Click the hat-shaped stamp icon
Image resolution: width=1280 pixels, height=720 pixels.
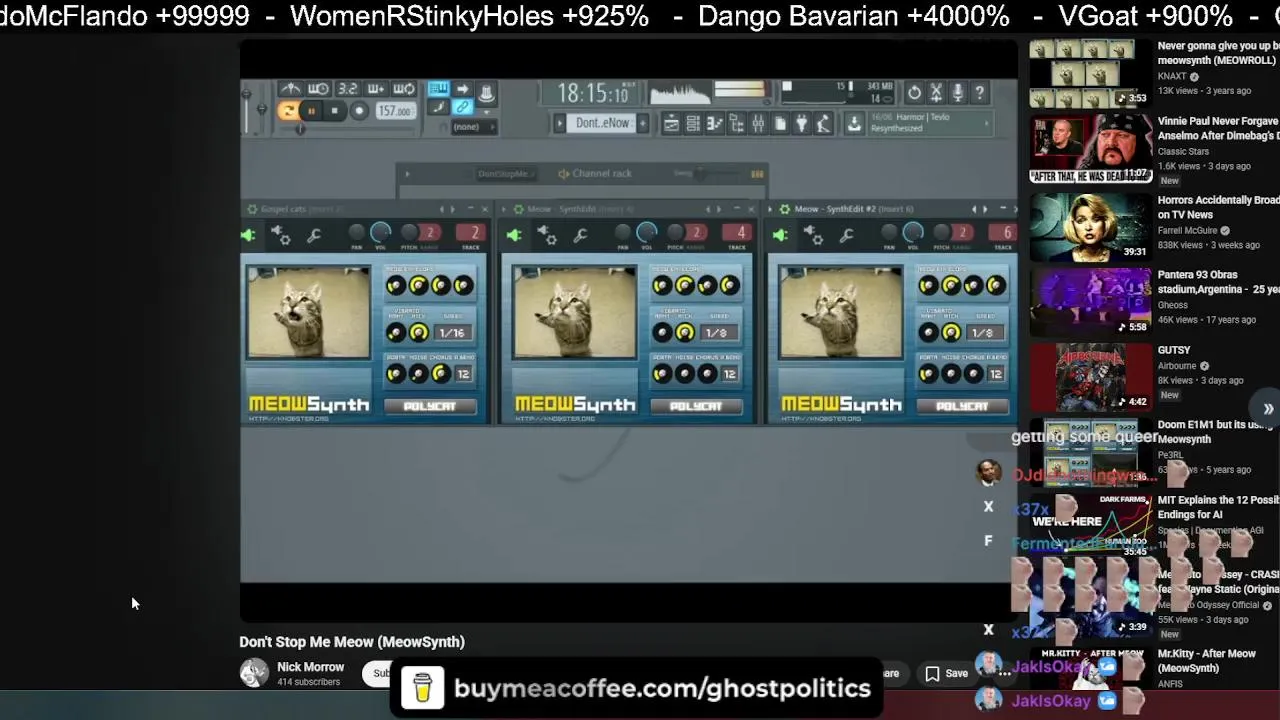click(486, 93)
